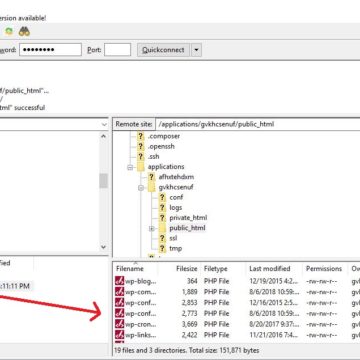Select the wp-conf... file sized 2,853
Viewport: 360px width, 360px height.
(x=237, y=303)
